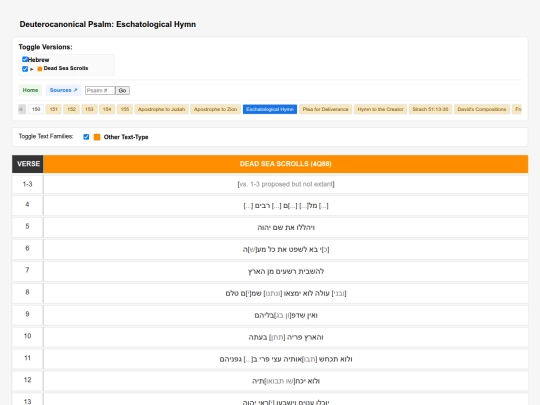Select psalm tab 155
540x405 pixels.
tap(125, 109)
